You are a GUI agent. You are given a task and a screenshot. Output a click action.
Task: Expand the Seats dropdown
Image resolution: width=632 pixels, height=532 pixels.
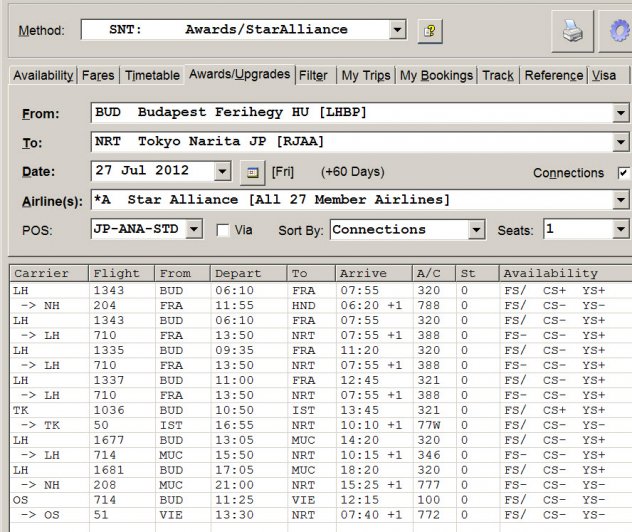point(621,230)
